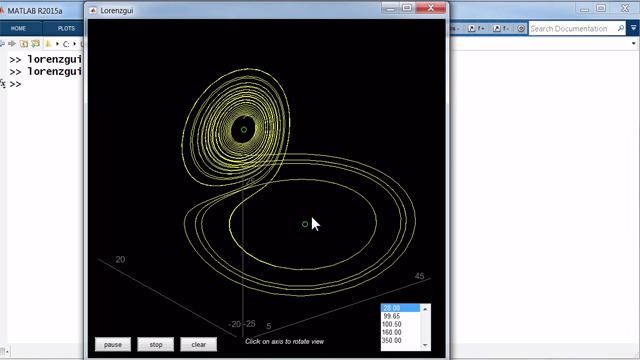Click the clear button in Lorenzgui

click(198, 344)
